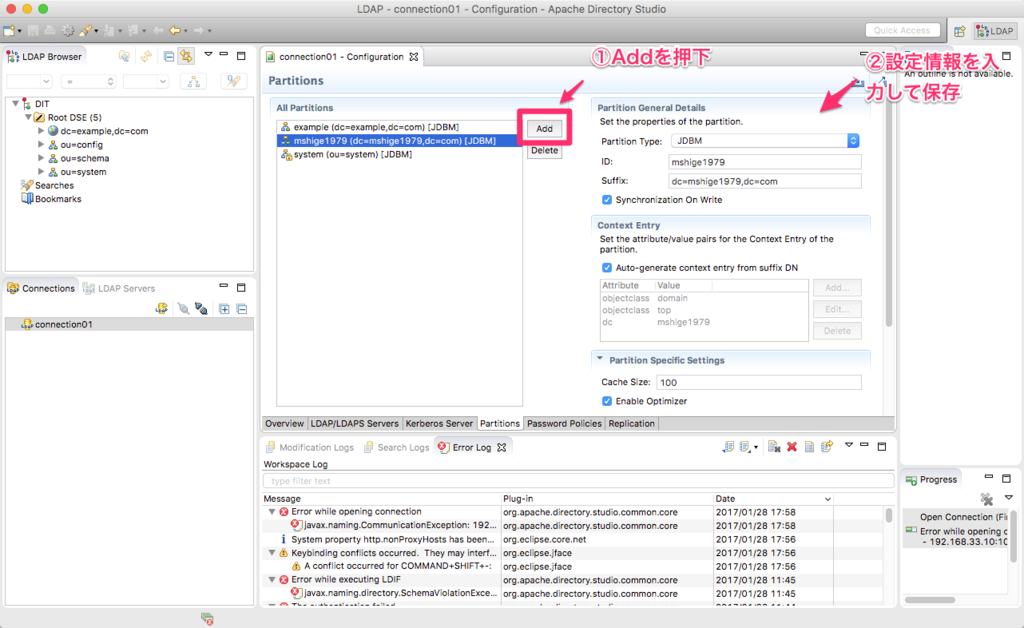Select connection01 in Connections list
This screenshot has width=1024, height=628.
[x=129, y=324]
